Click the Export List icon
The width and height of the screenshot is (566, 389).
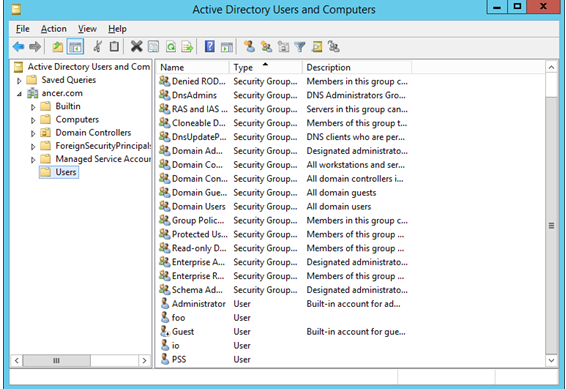[187, 47]
